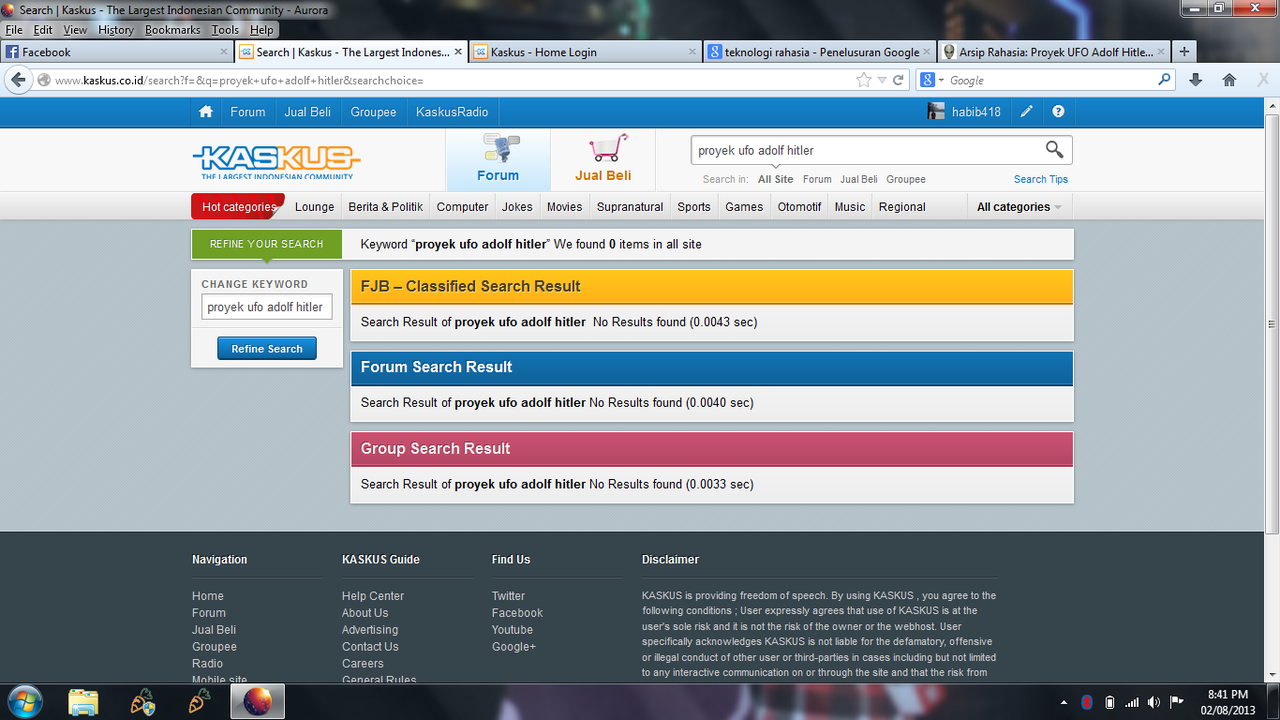Click the taskbar clock 8:41 PM

(1227, 694)
